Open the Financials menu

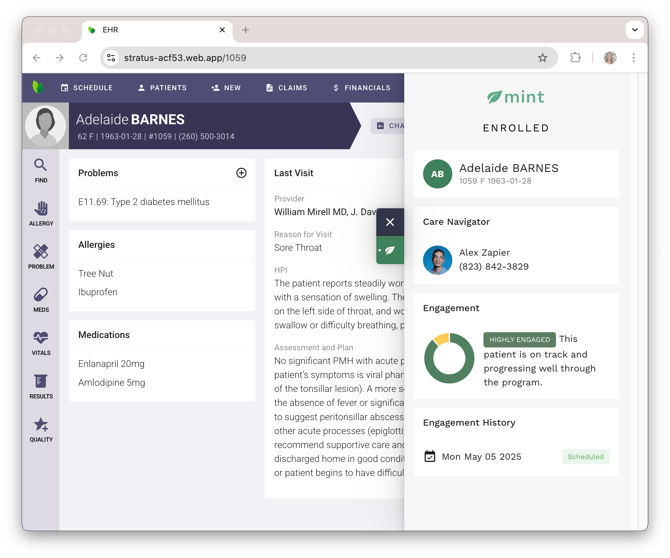coord(361,88)
